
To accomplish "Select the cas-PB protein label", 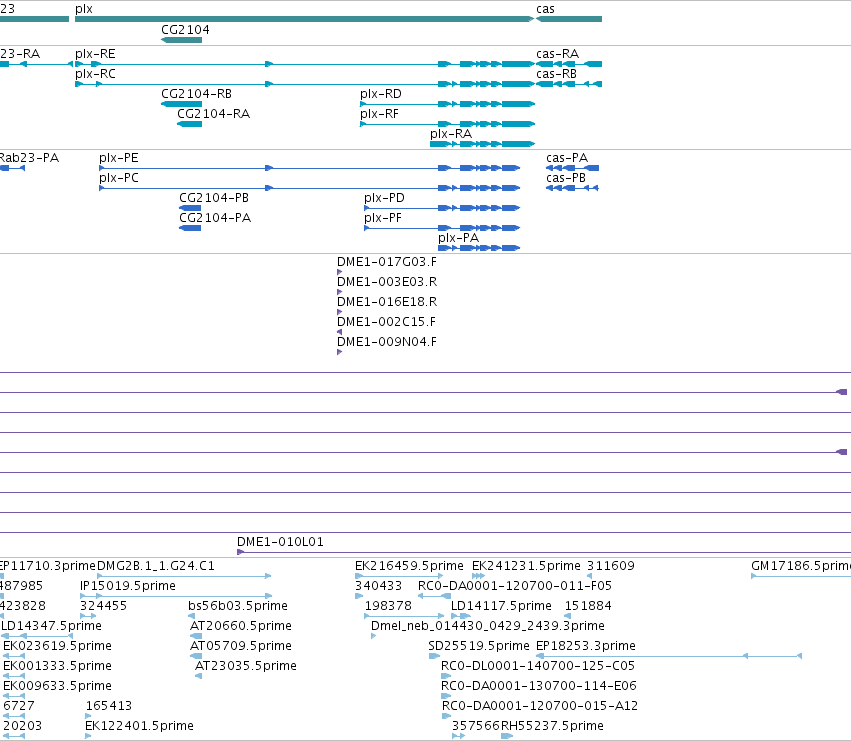I will tap(566, 178).
